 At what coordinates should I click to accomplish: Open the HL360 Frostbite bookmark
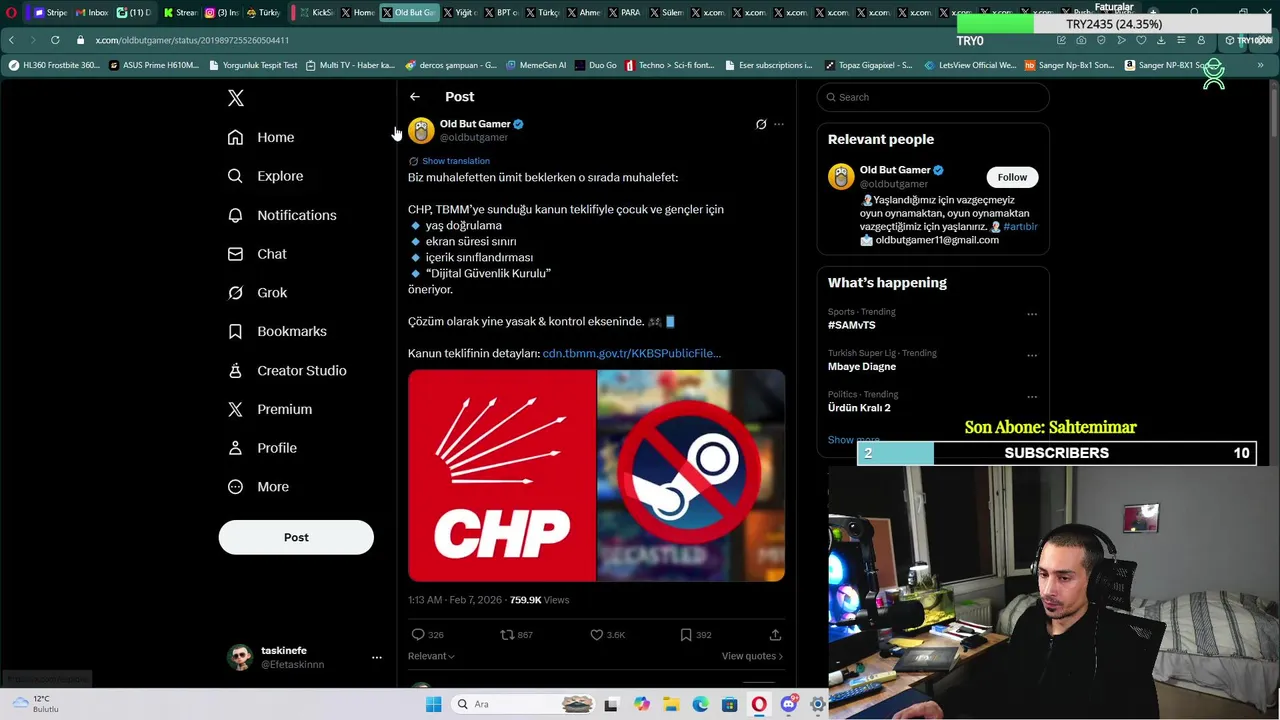(55, 65)
